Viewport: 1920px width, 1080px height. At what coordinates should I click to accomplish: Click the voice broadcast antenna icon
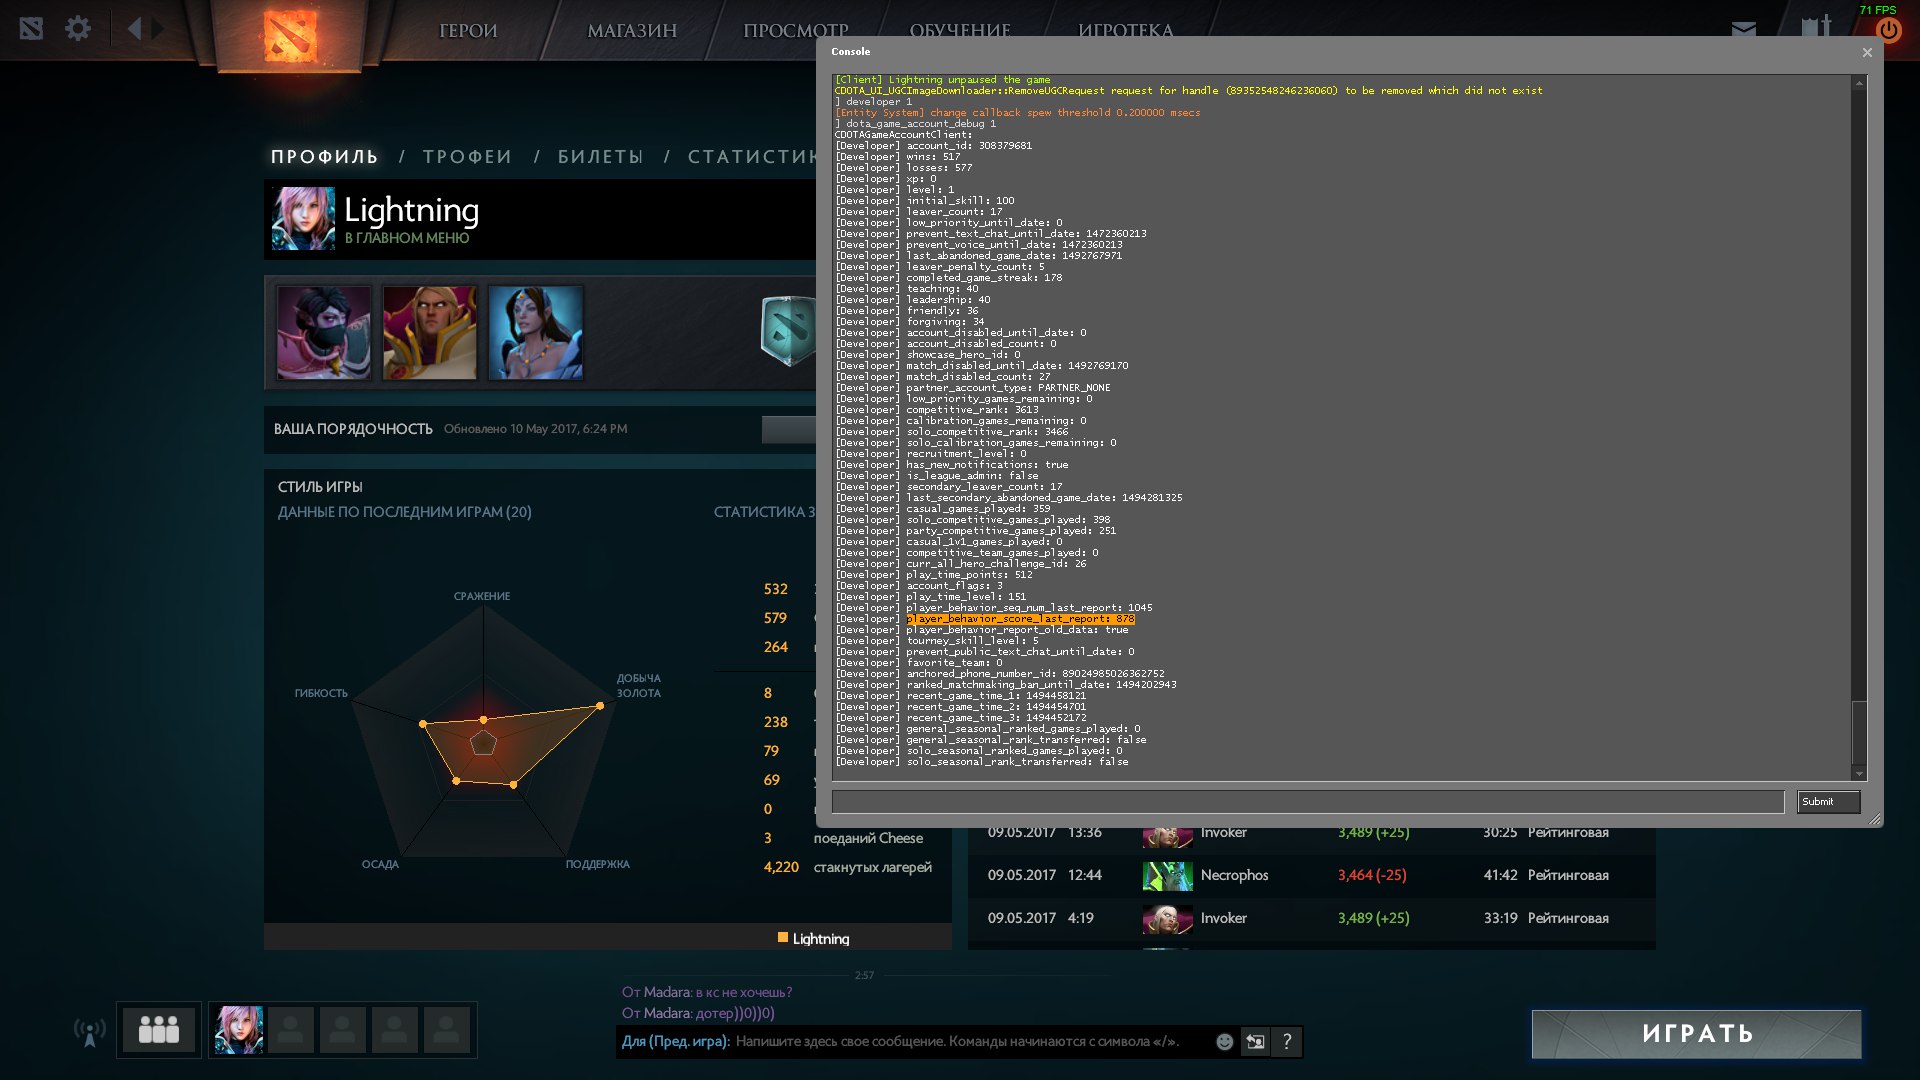89,1032
